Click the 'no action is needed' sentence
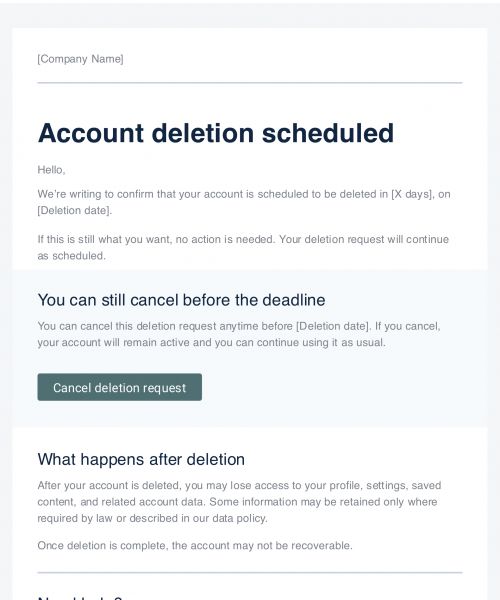The width and height of the screenshot is (500, 600). (x=156, y=239)
